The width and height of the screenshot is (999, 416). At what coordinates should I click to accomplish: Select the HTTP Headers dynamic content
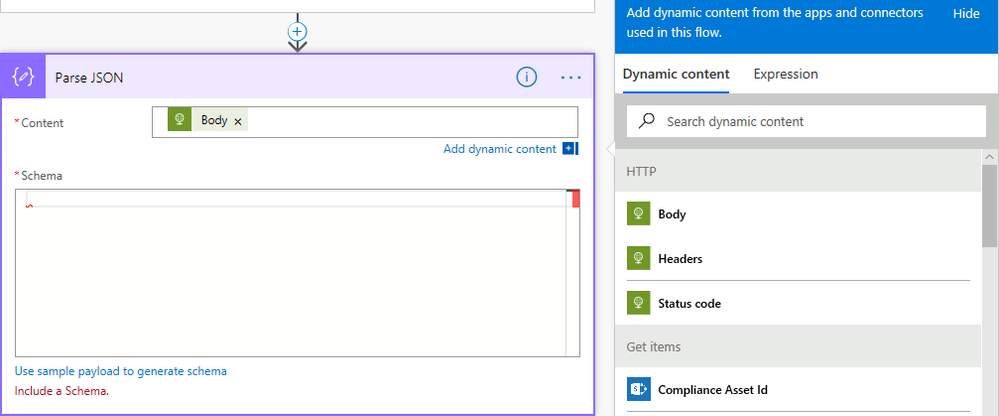pyautogui.click(x=680, y=259)
